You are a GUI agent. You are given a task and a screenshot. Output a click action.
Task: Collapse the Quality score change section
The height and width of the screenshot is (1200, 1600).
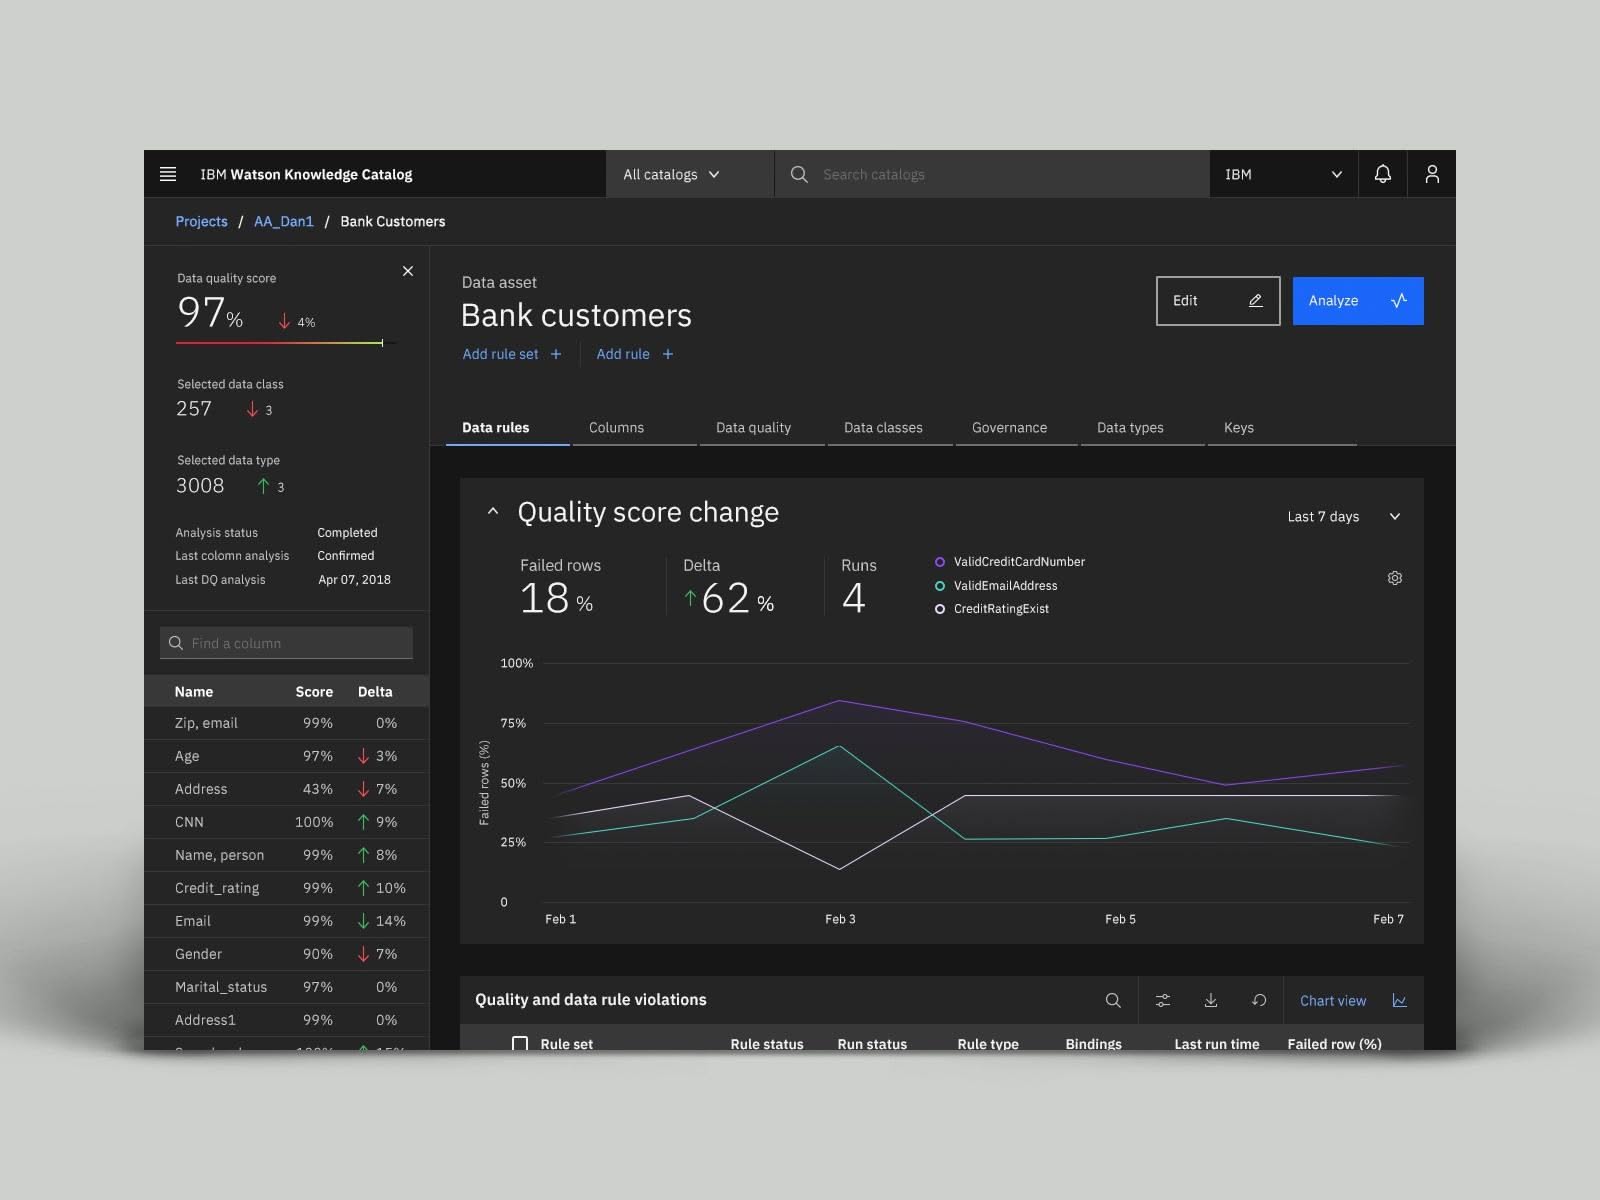coord(492,512)
